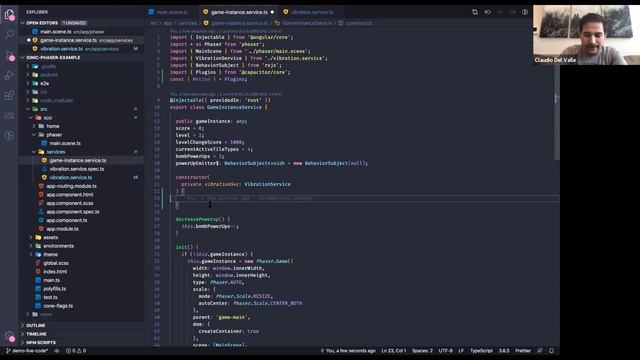Click the GameInstanceService breadcrumb item
This screenshot has height=360, width=640.
(x=307, y=23)
